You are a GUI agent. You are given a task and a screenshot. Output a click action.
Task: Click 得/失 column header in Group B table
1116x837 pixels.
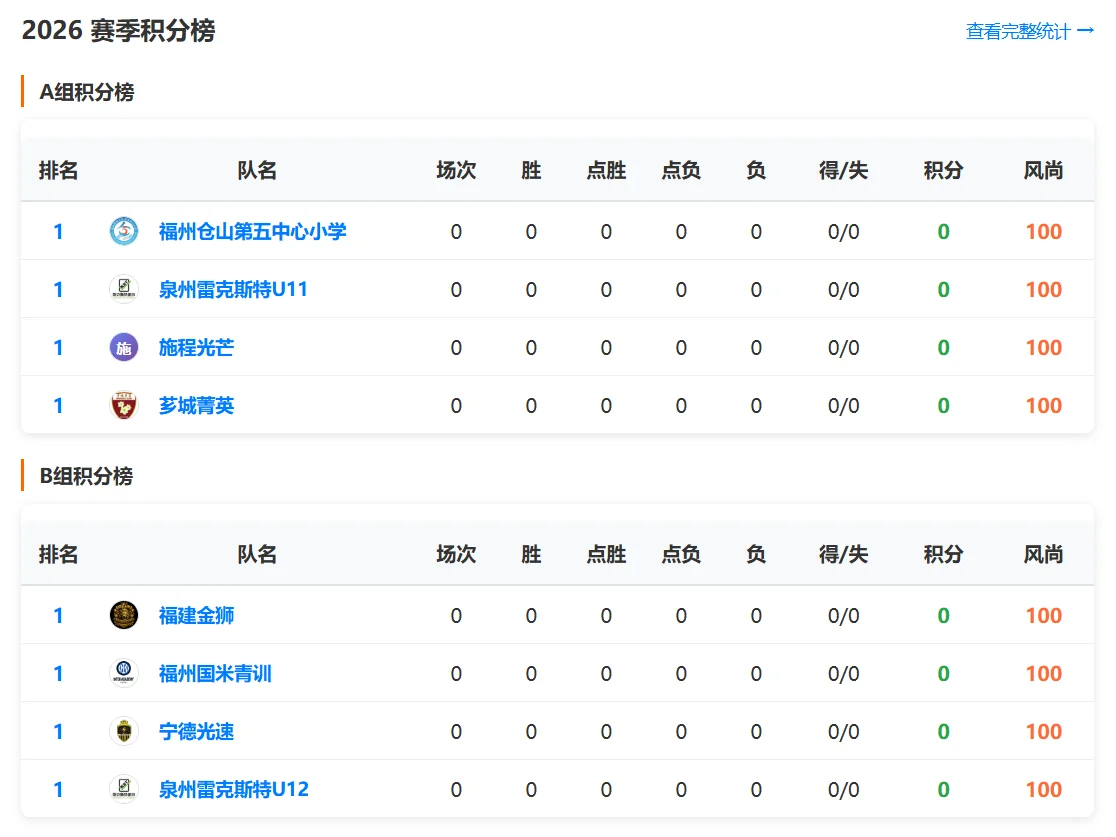coord(843,554)
